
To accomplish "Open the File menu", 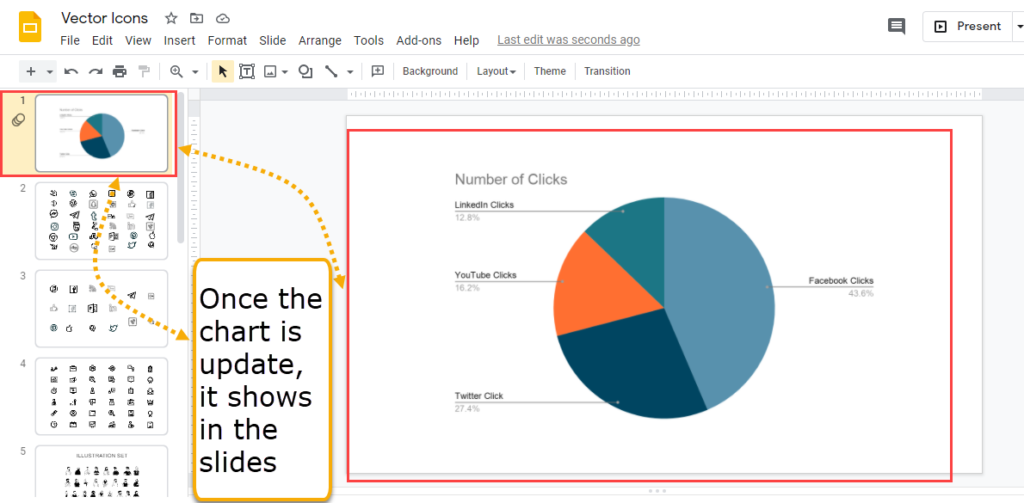I will (x=70, y=41).
